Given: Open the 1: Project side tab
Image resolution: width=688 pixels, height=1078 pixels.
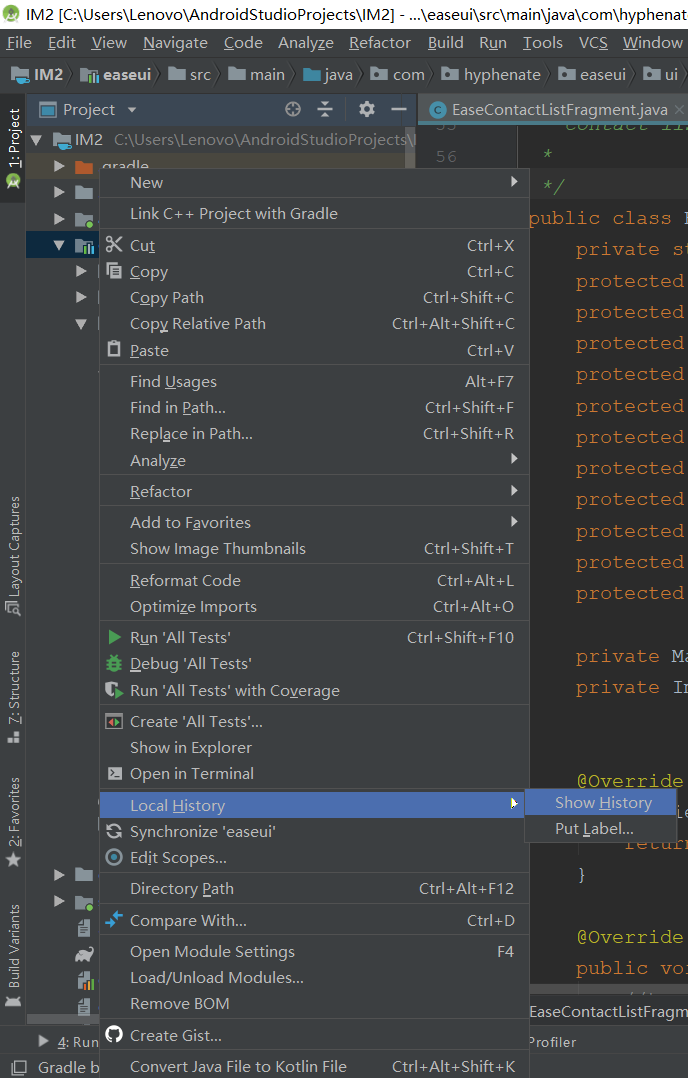Looking at the screenshot, I should tap(13, 148).
